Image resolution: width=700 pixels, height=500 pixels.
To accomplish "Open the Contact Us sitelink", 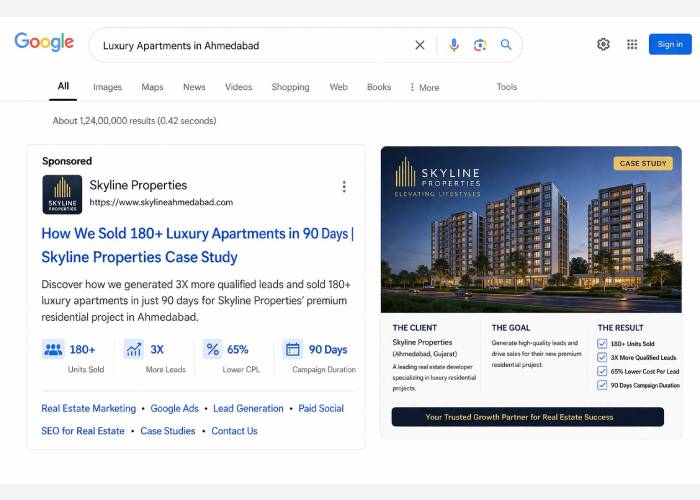I will coord(234,431).
